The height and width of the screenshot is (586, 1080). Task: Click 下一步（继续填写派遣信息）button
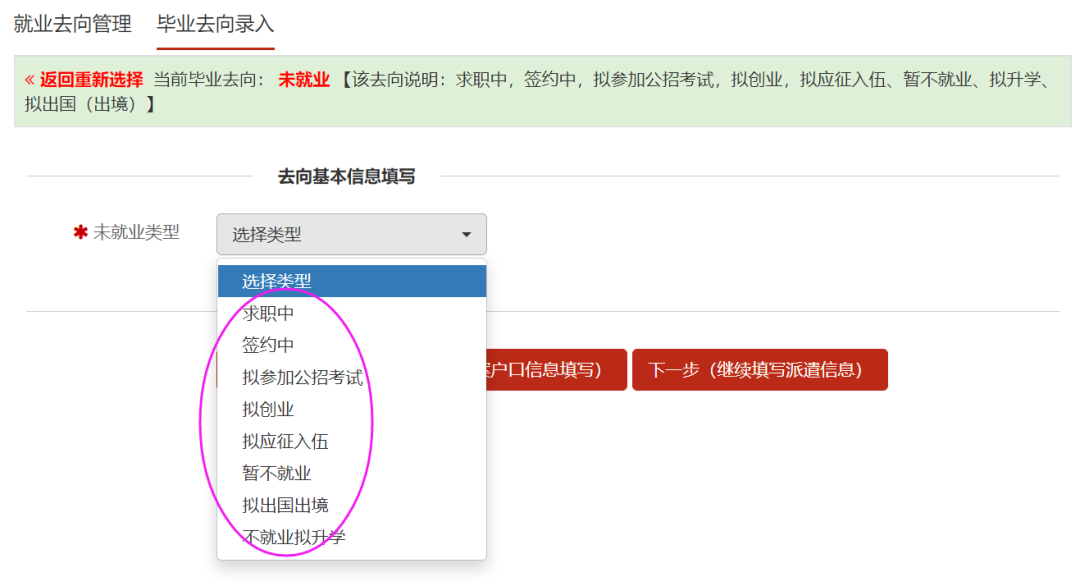point(760,370)
